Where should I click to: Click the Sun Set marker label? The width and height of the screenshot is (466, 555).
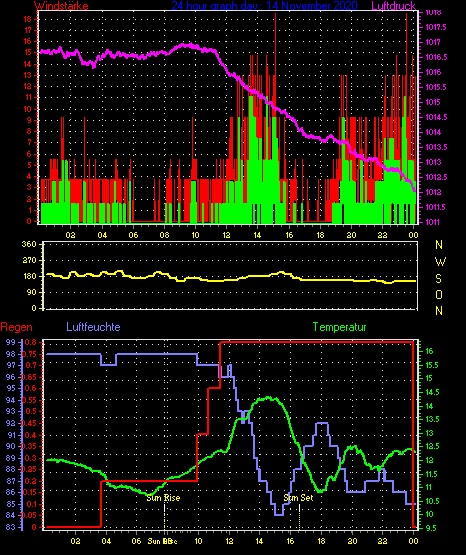[298, 498]
